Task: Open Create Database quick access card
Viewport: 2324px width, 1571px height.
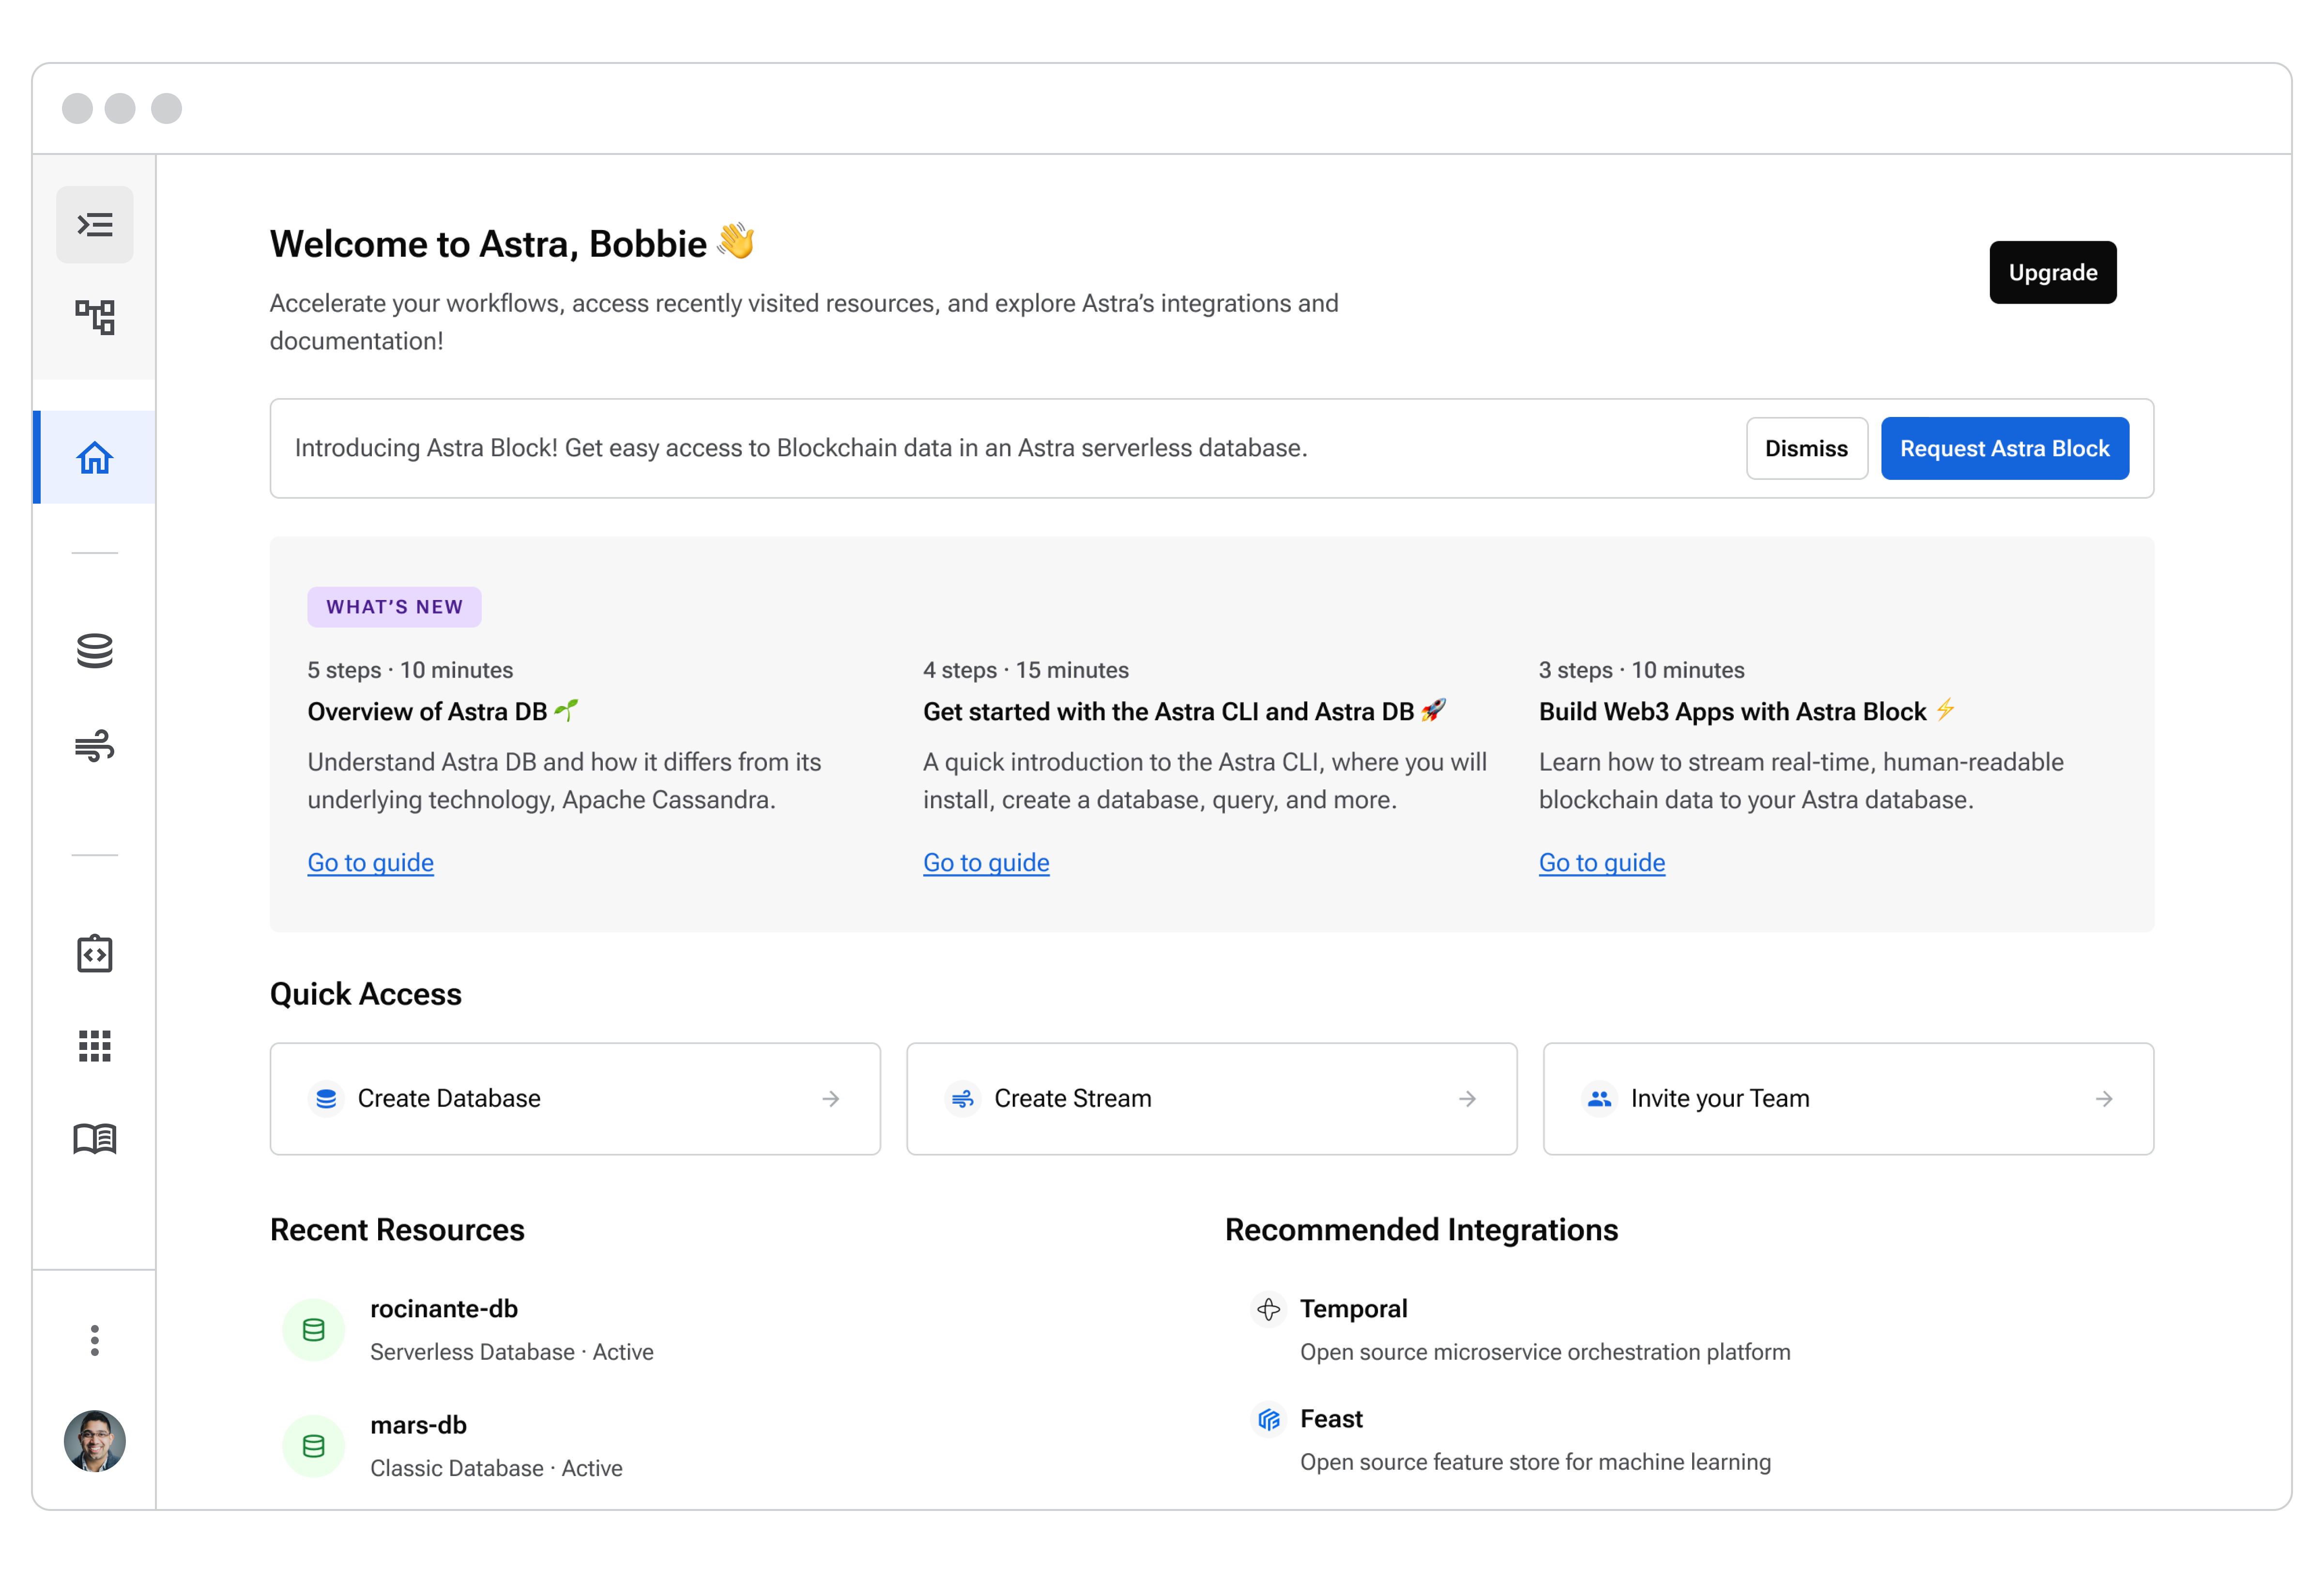Action: coord(575,1098)
